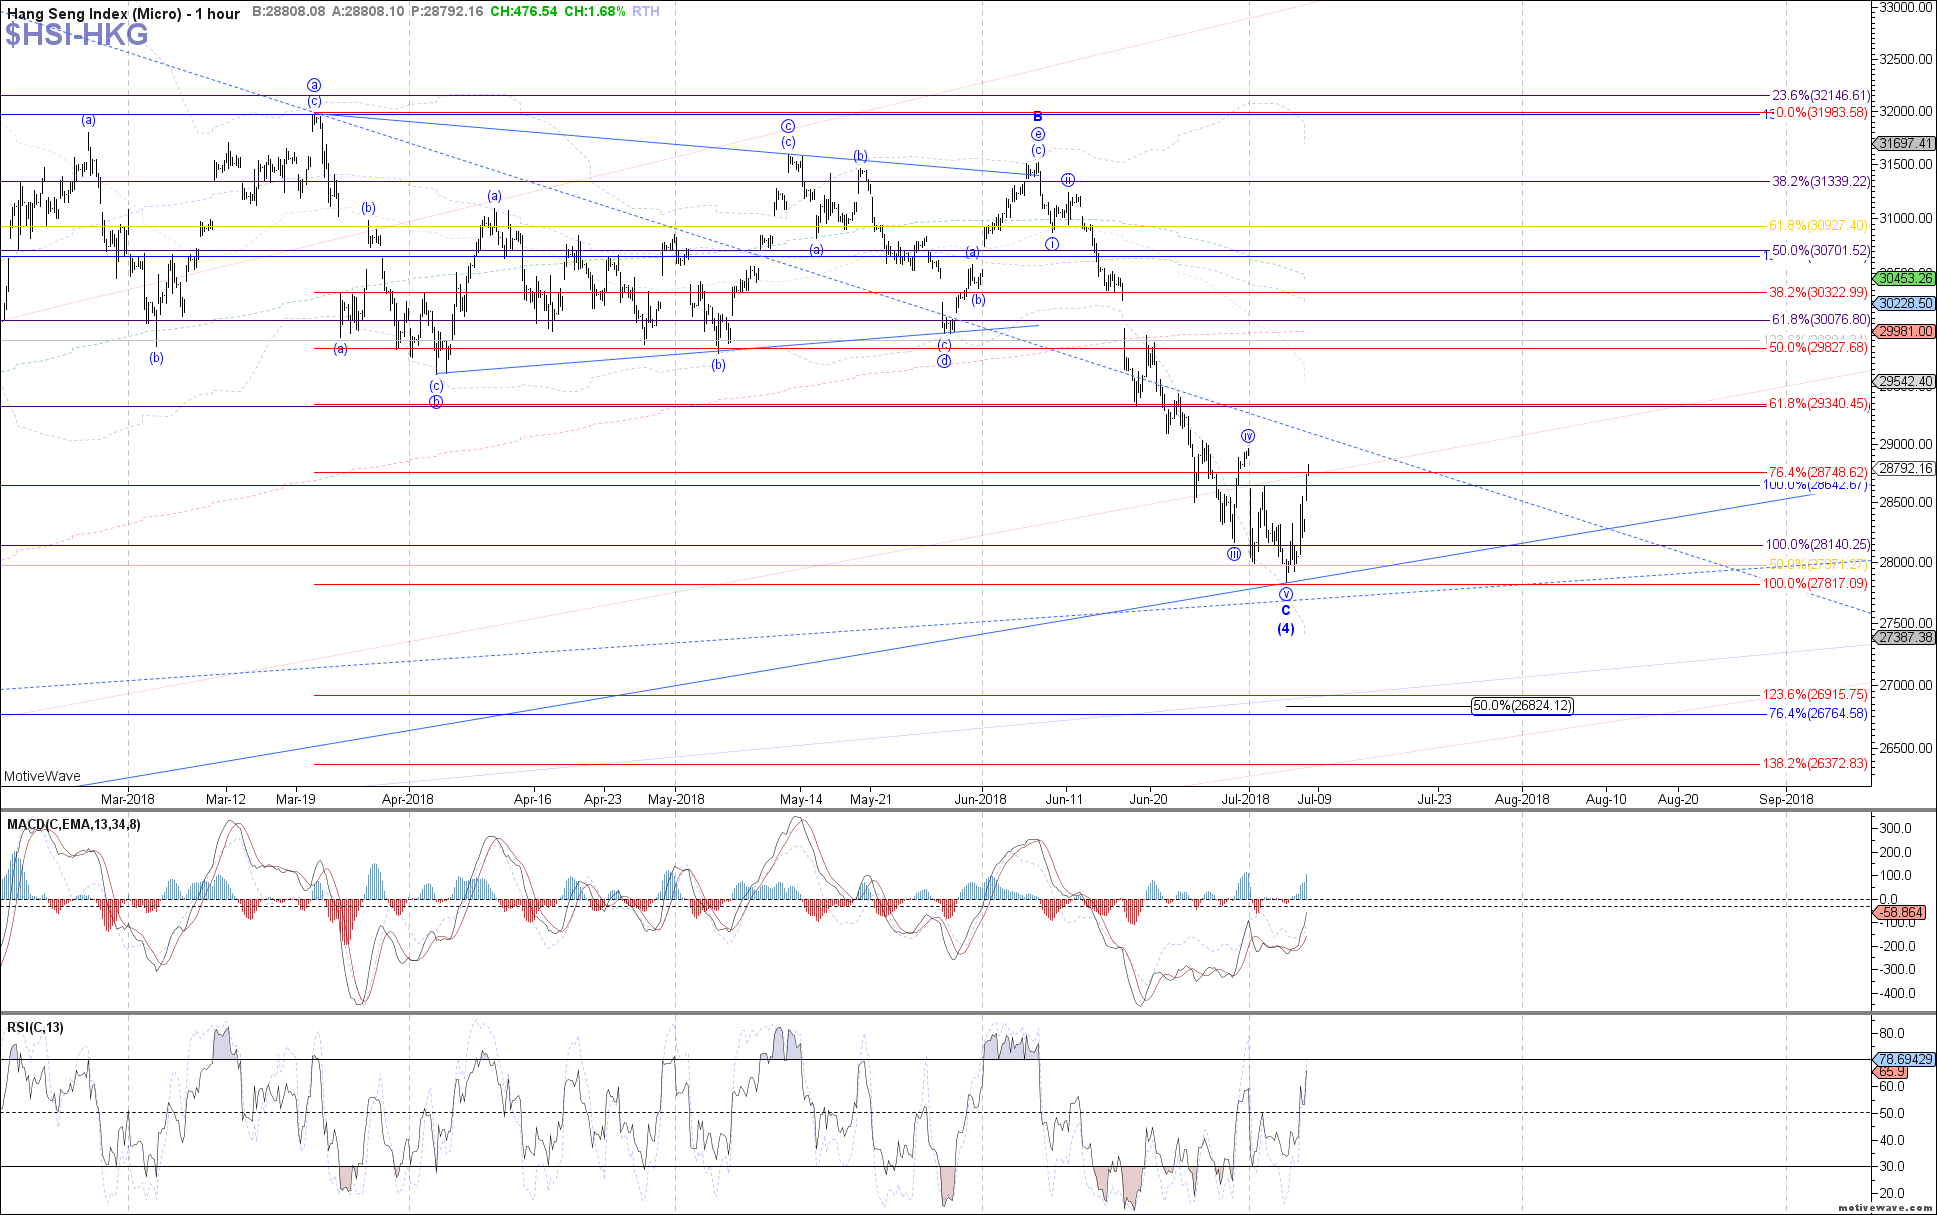The image size is (1937, 1215).
Task: Click the Mar-2018 date on time axis
Action: point(128,799)
